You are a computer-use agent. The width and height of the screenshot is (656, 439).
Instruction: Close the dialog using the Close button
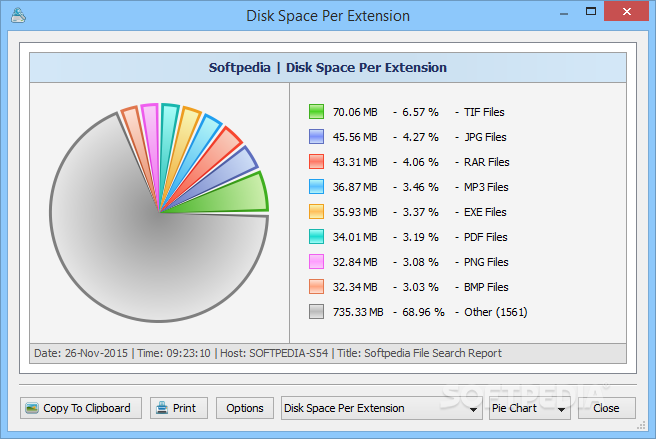pos(607,408)
